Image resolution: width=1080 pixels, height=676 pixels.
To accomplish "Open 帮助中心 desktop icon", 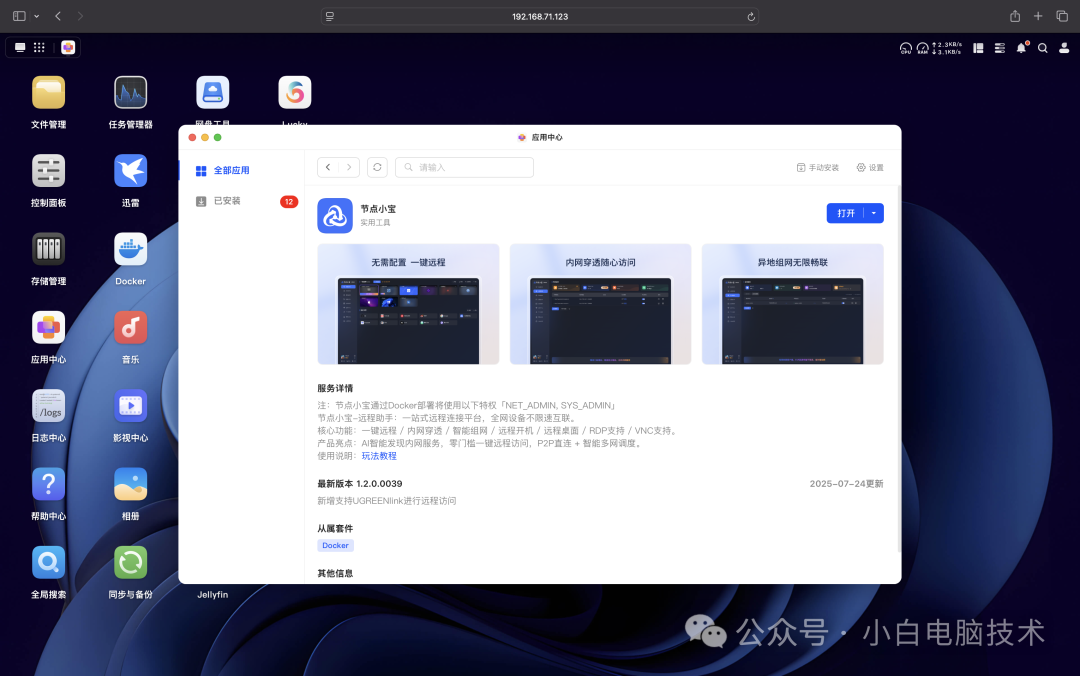I will 48,484.
